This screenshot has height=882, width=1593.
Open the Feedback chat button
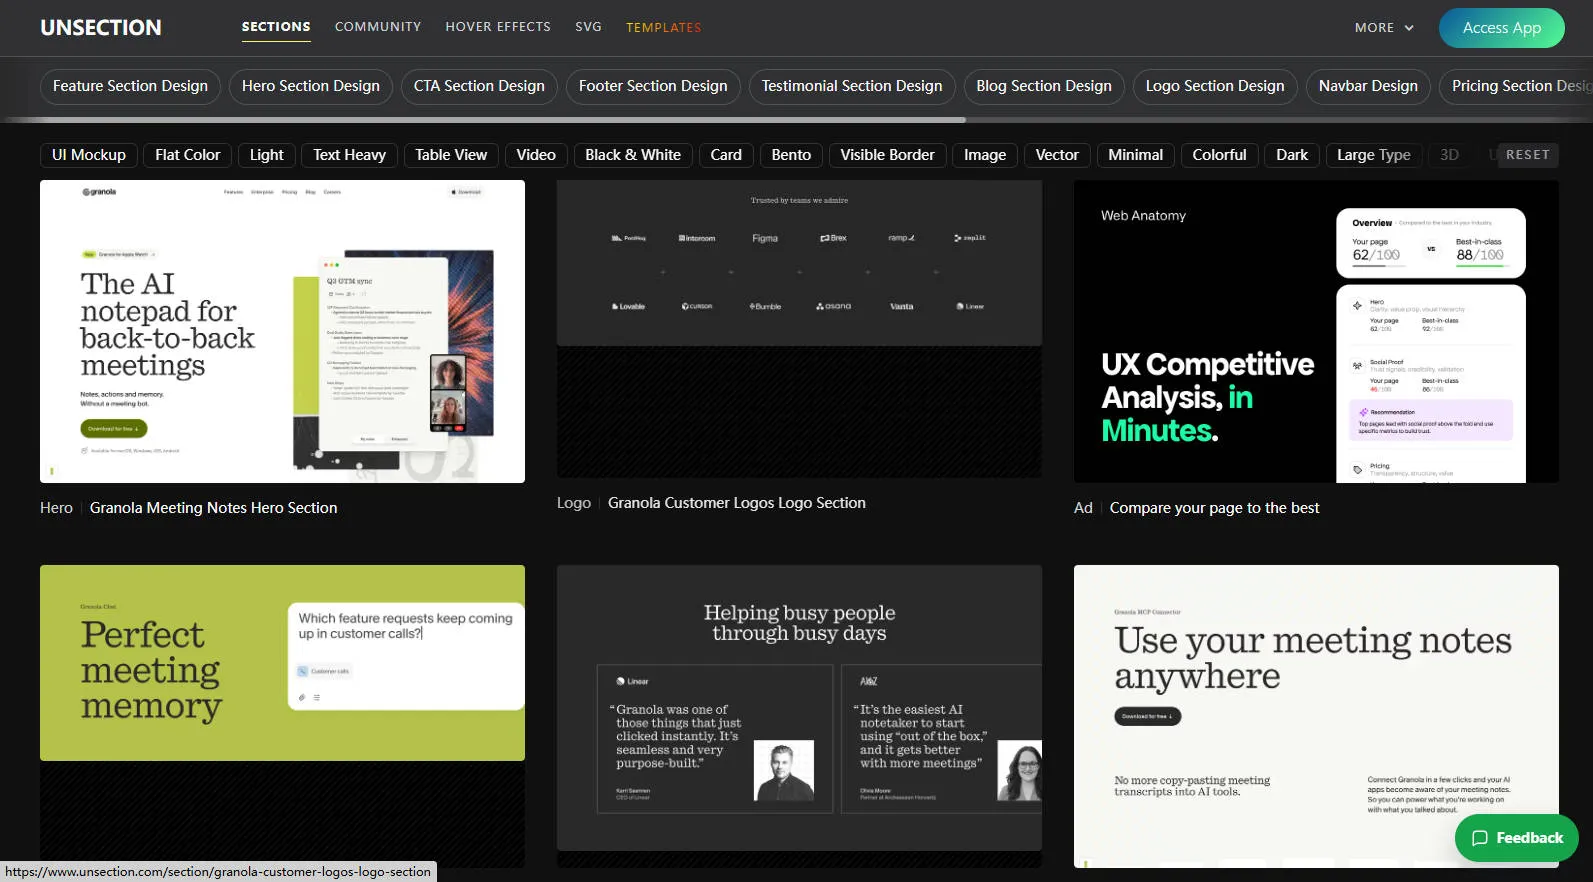pos(1517,838)
